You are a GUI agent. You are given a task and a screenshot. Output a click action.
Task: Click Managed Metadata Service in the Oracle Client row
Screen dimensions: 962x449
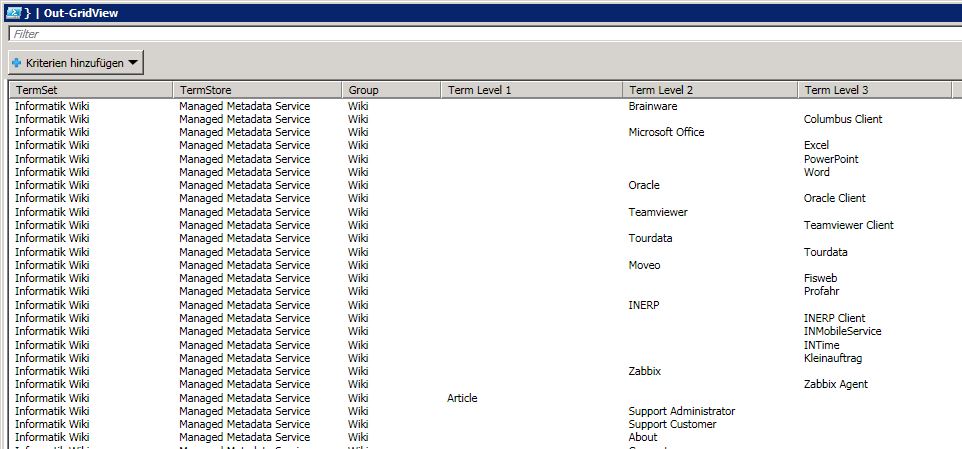[245, 198]
